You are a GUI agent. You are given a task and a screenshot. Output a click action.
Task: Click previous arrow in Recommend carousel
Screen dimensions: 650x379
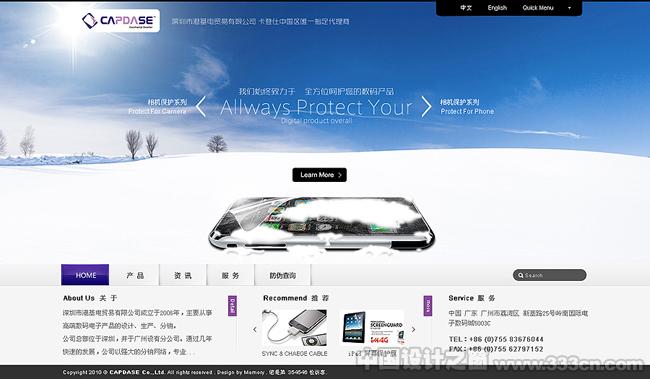(255, 330)
